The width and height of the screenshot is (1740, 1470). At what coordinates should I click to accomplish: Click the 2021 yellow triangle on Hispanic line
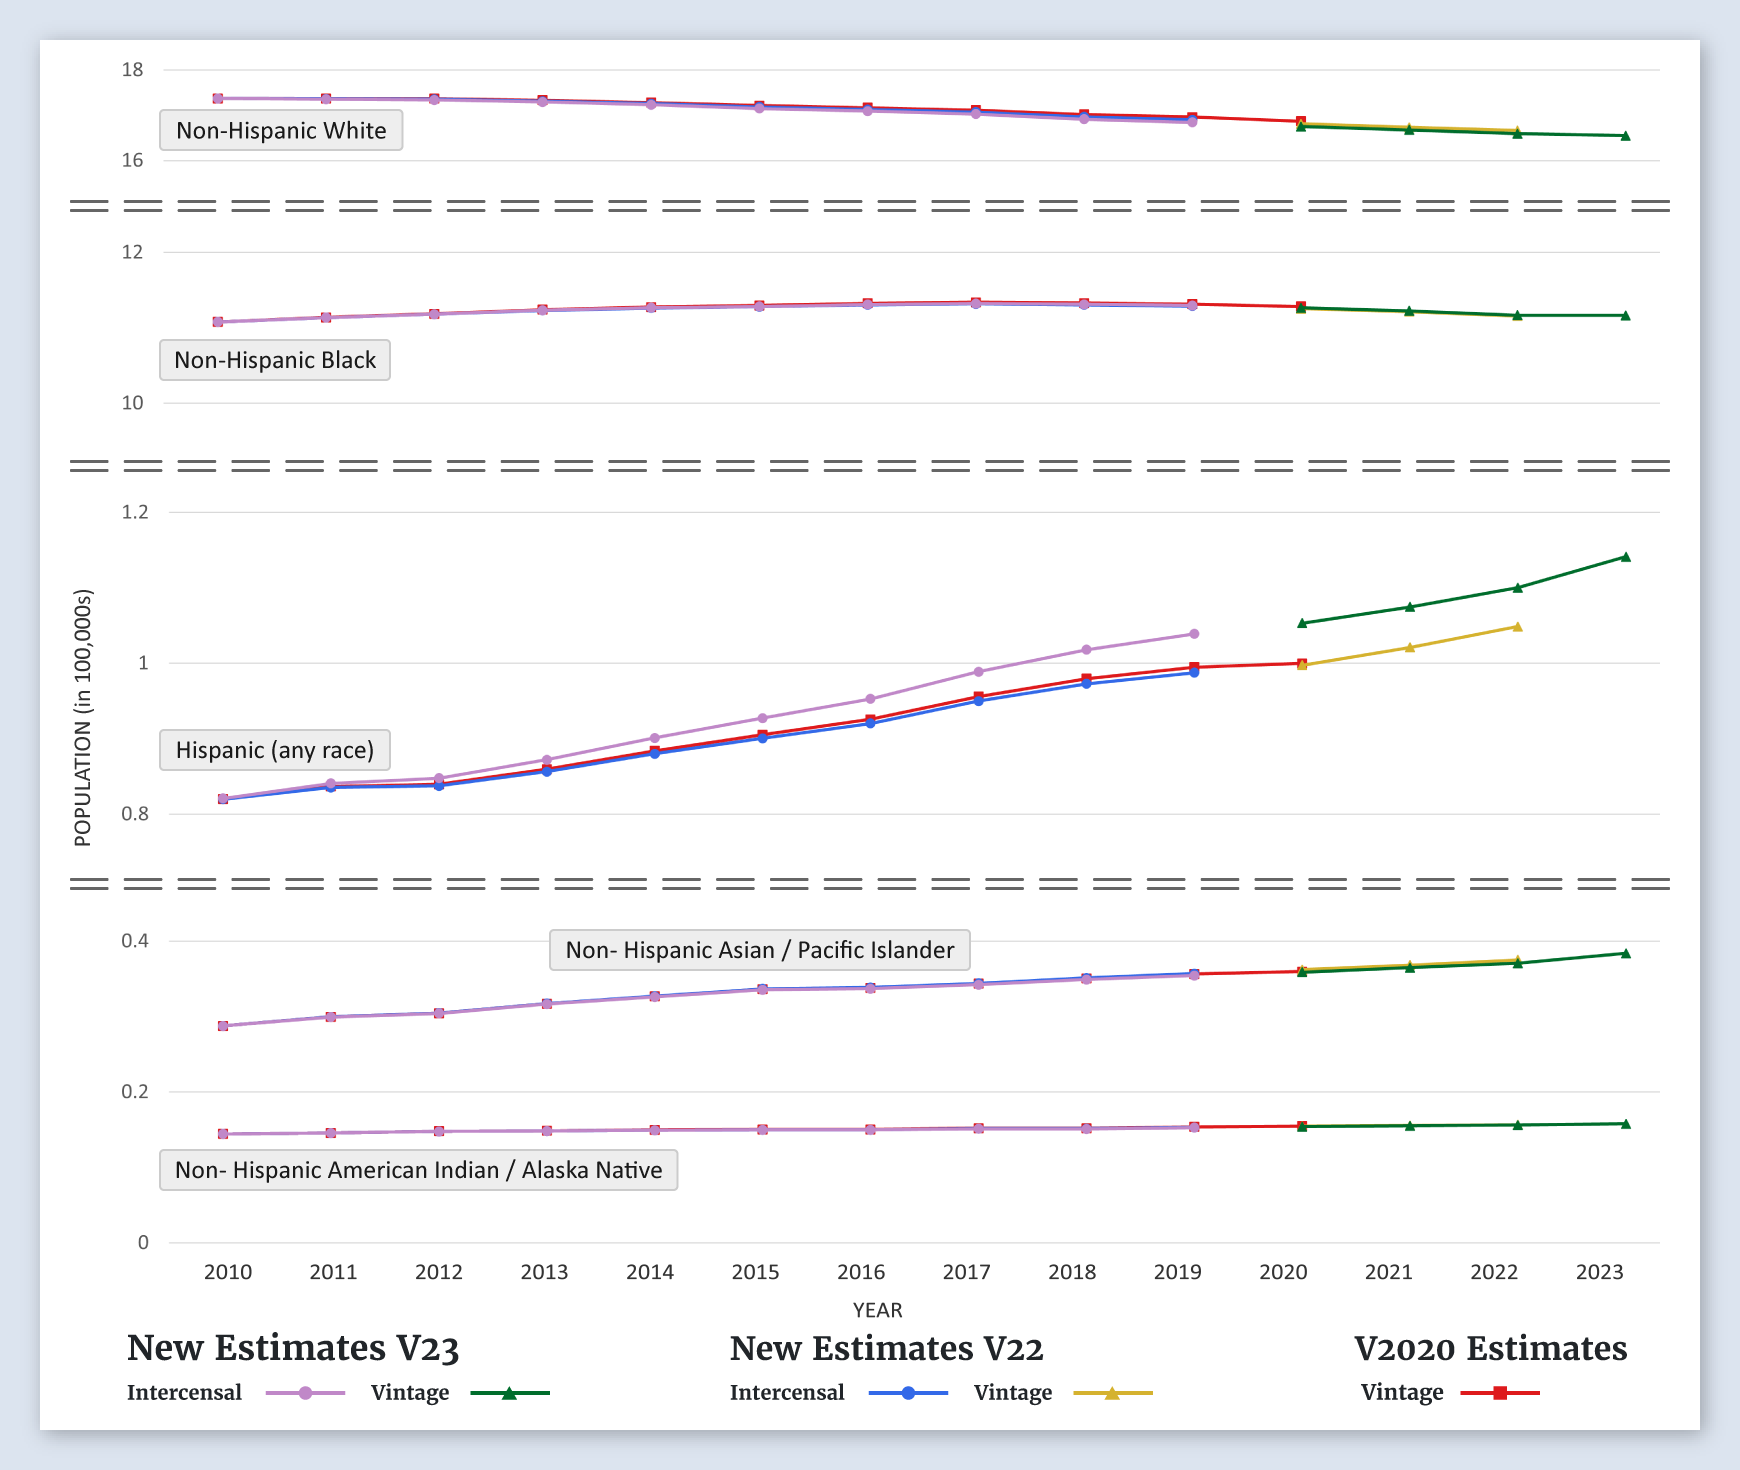[x=1410, y=648]
